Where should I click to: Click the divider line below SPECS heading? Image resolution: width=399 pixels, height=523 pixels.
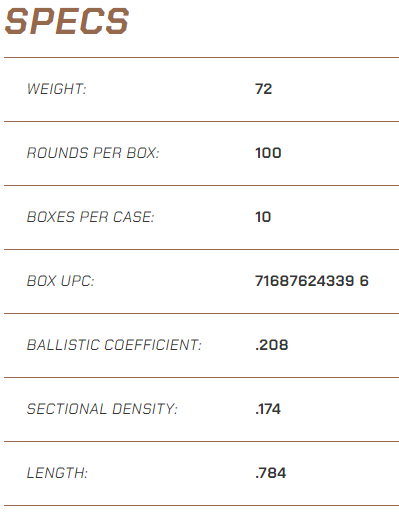tap(202, 57)
